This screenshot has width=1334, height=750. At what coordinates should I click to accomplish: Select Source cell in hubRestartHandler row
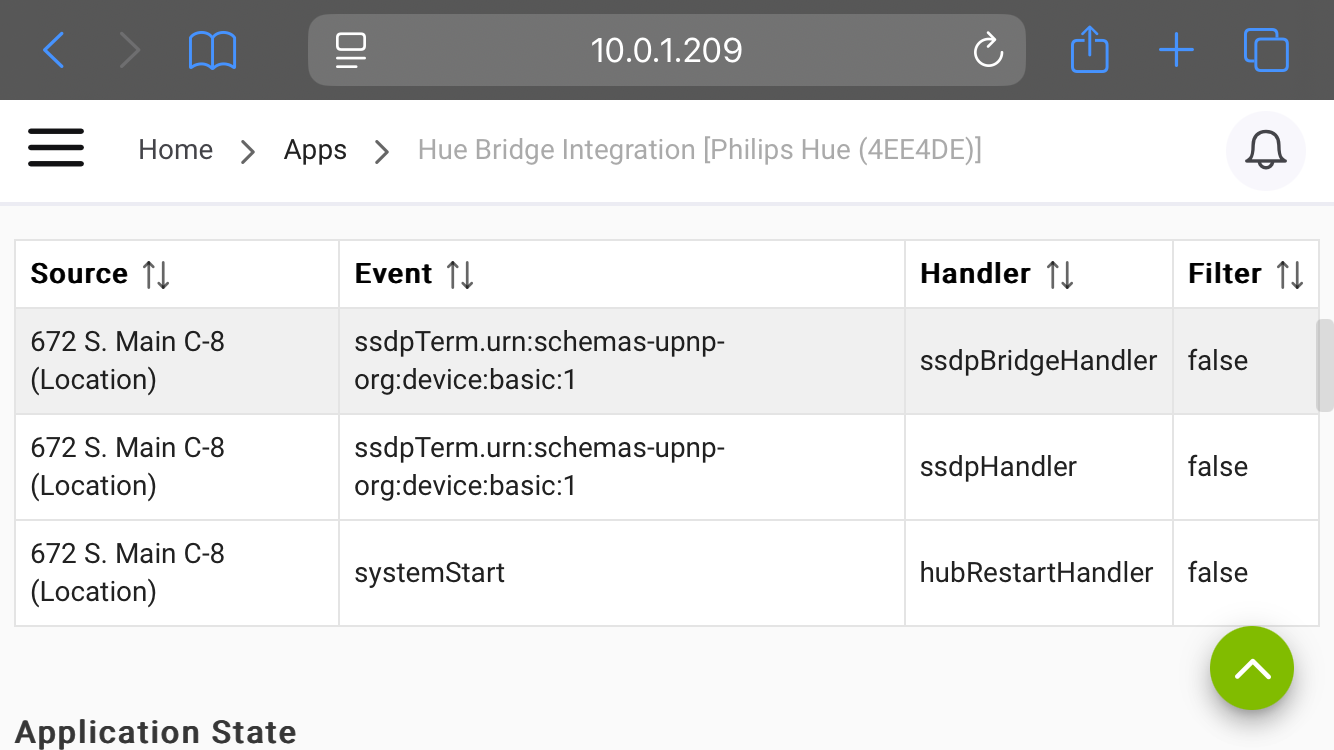[177, 573]
